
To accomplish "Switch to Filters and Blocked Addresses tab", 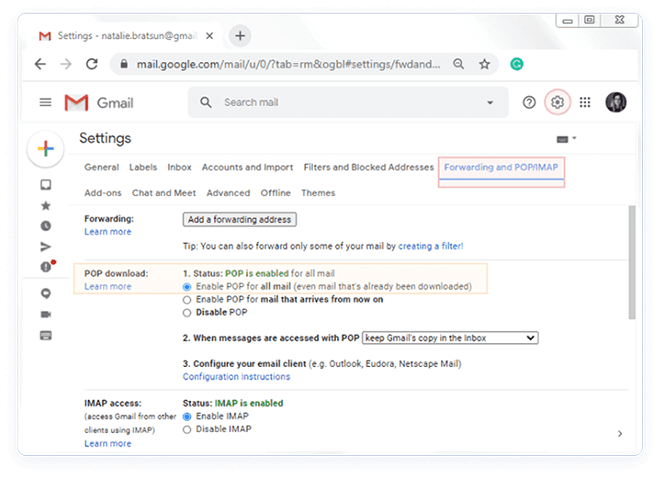I will click(x=368, y=167).
